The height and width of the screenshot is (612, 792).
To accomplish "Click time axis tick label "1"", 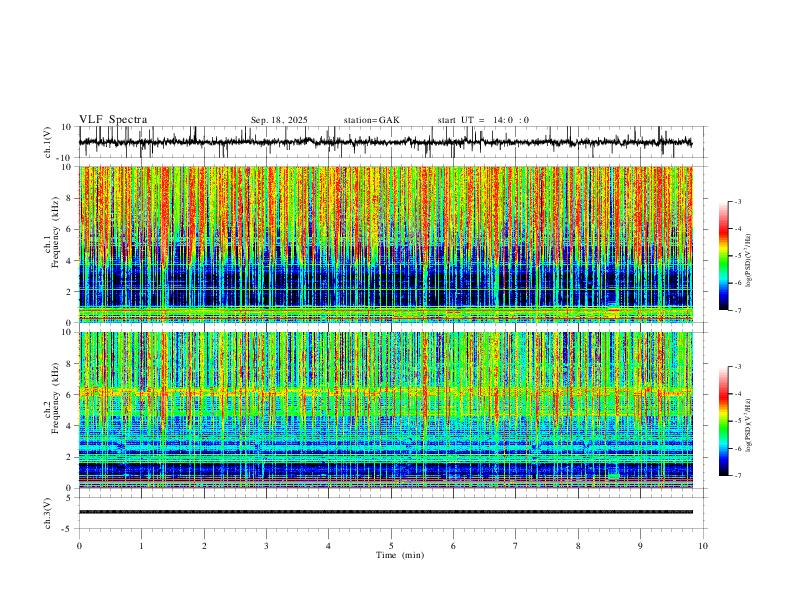I will (141, 546).
